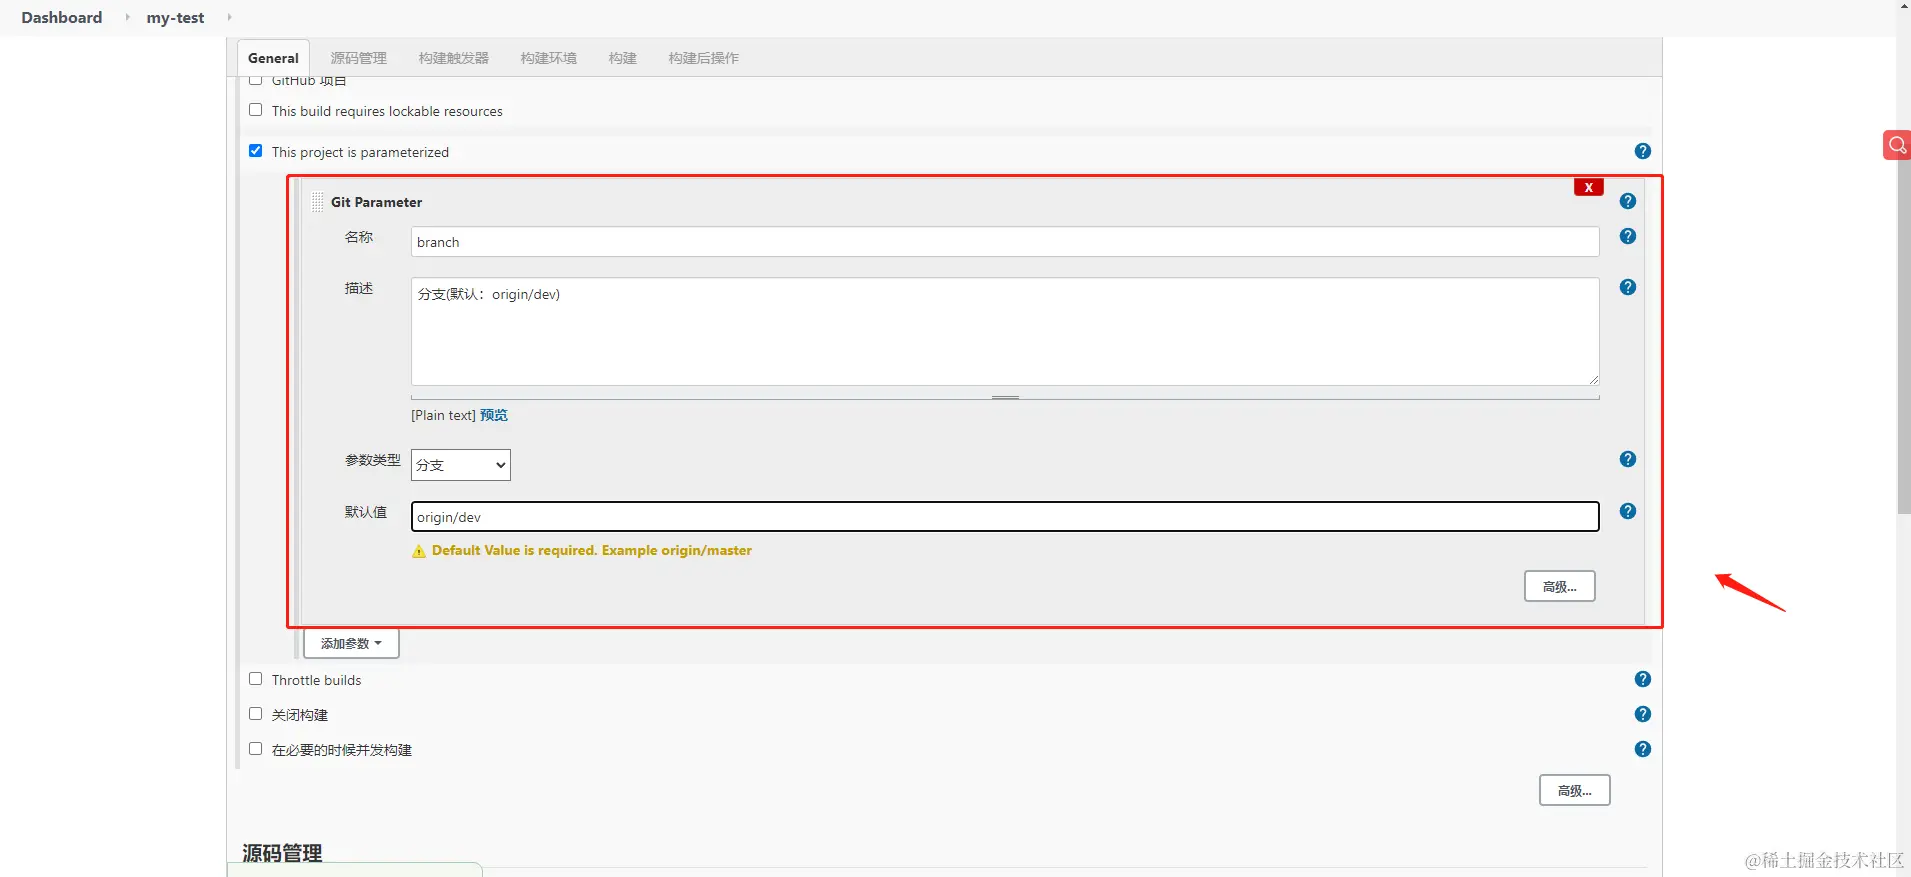Open the 参数类型 dropdown showing 分支
The image size is (1911, 877).
click(x=461, y=465)
